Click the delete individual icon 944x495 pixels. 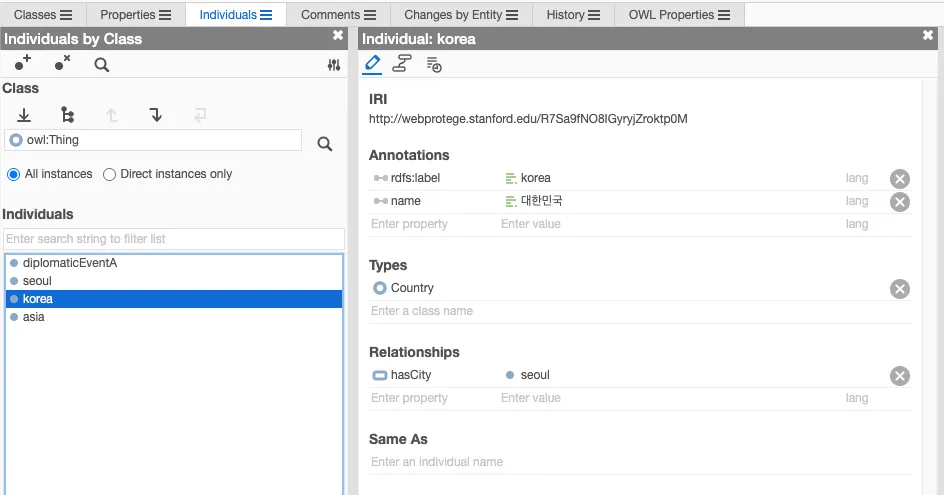[x=63, y=64]
